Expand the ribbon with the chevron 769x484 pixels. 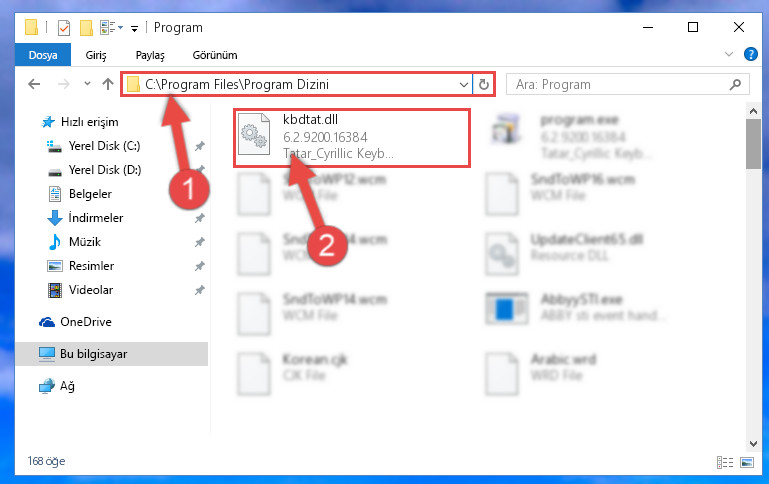tap(729, 54)
